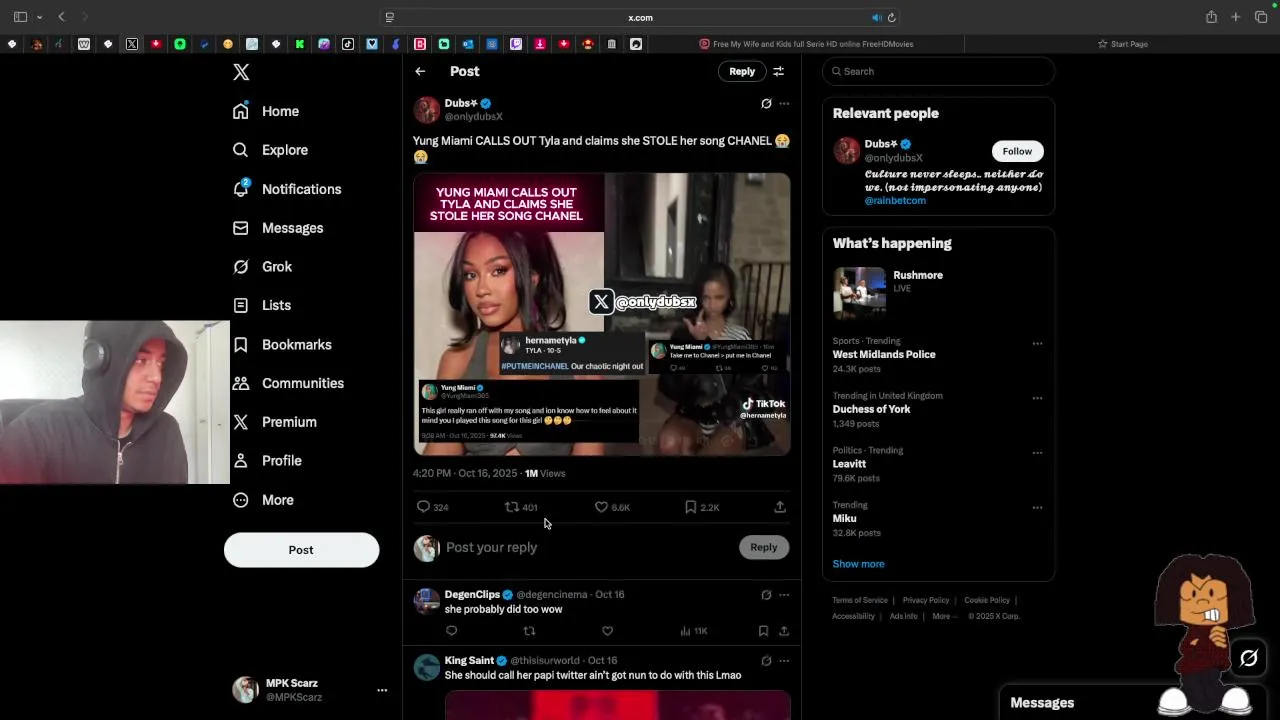The width and height of the screenshot is (1280, 720).
Task: Click the Search box
Action: click(938, 71)
